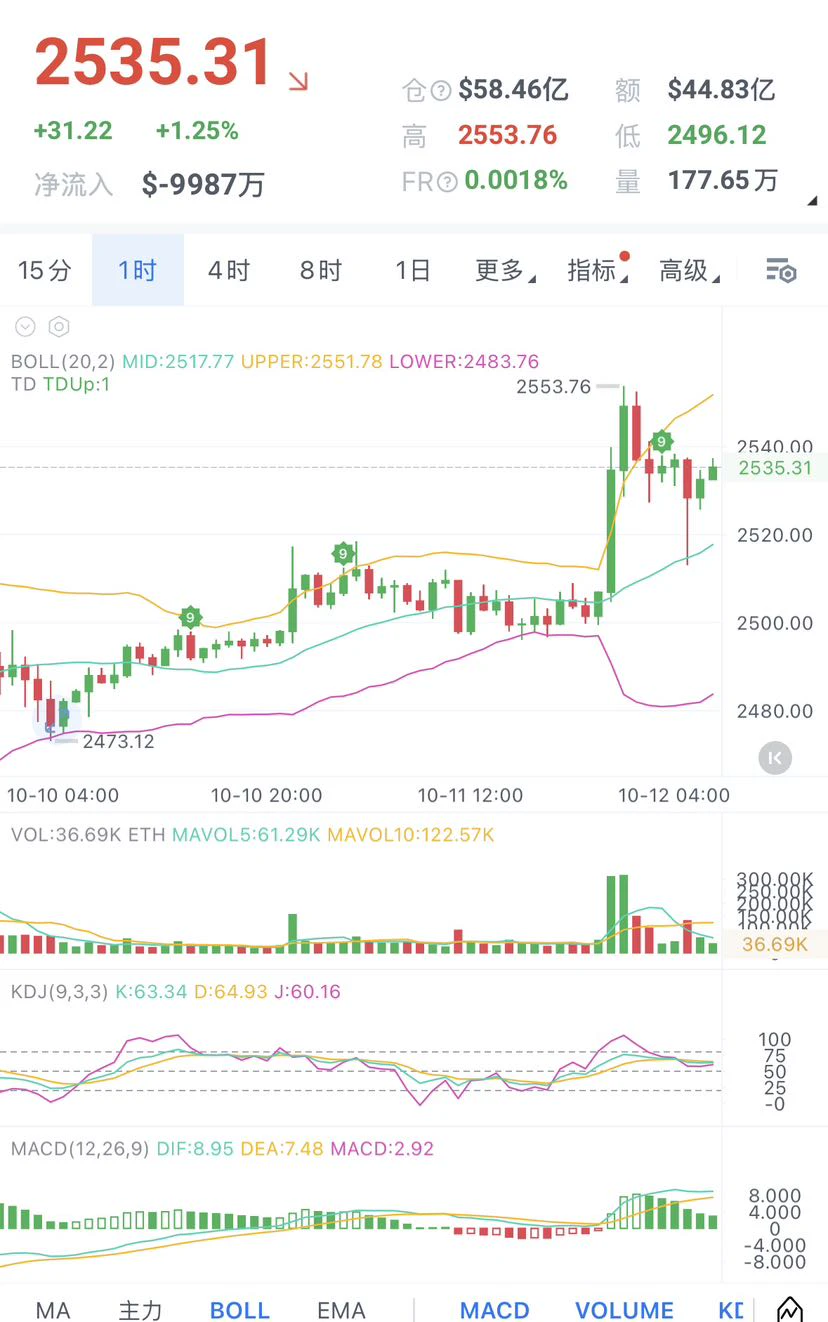Select the 主力 indicator option
This screenshot has width=828, height=1322.
pos(140,1309)
